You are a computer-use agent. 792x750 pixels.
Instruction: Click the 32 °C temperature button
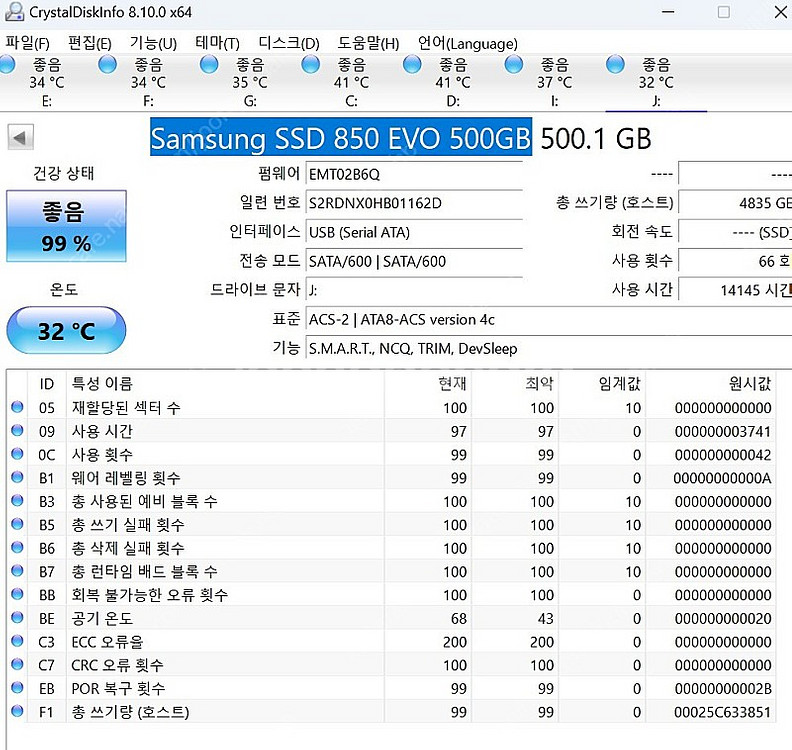click(66, 331)
